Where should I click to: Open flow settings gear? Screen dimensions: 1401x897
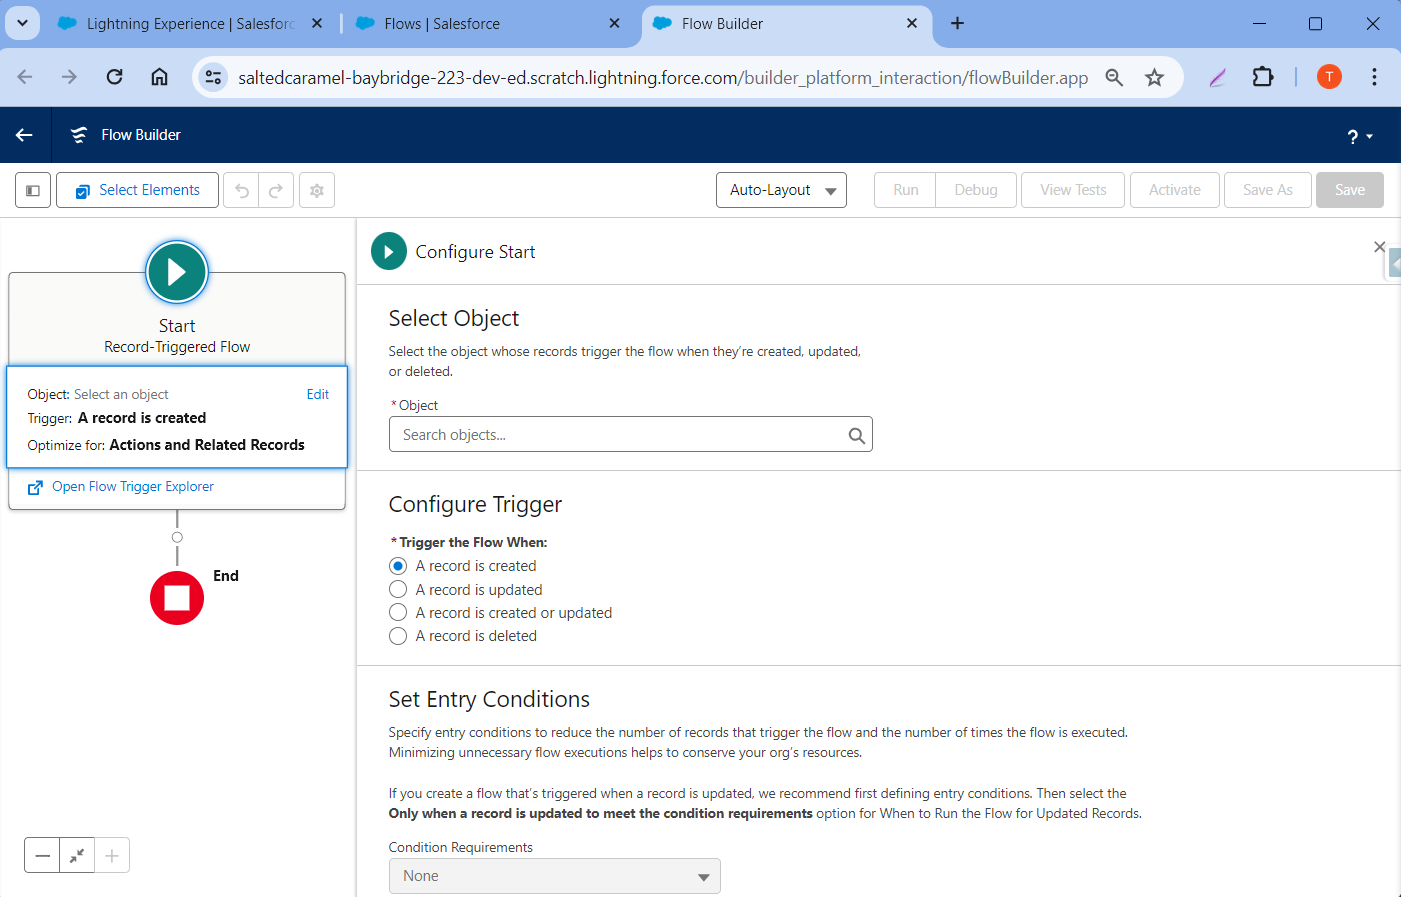[317, 190]
